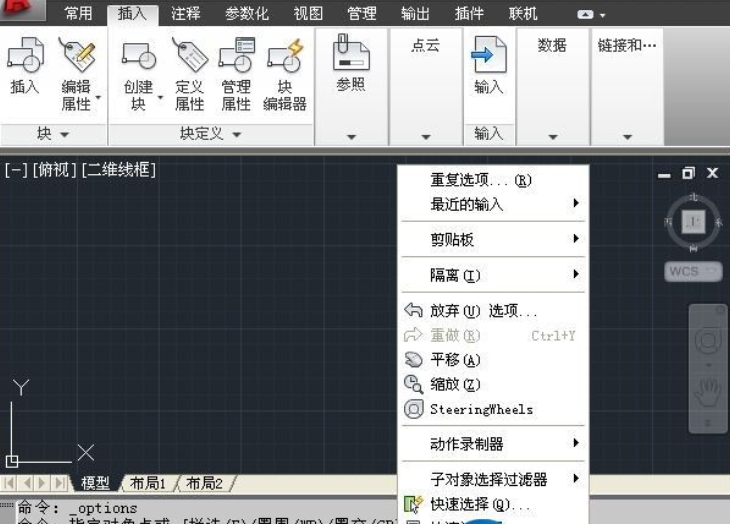
Task: Open 最近的输入 submenu
Action: click(x=493, y=204)
